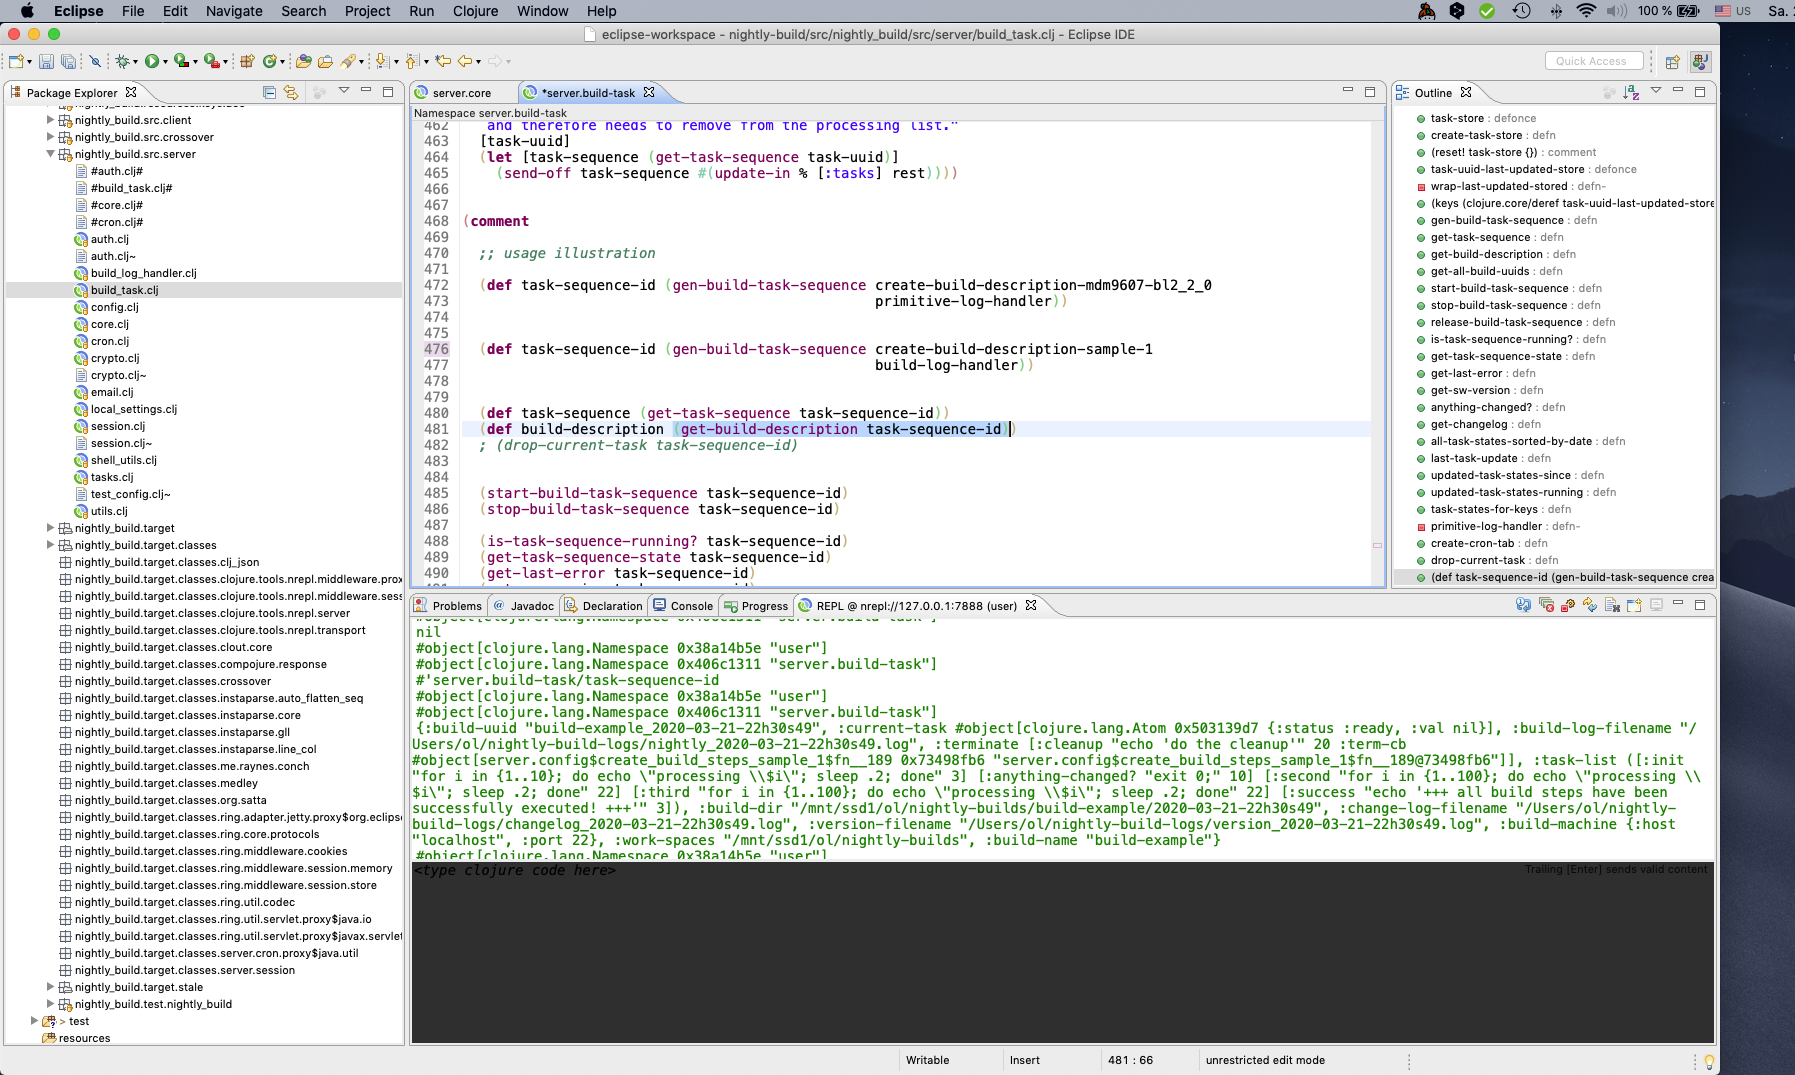Interrupt the REPL evaluation with the gear icon
1795x1075 pixels.
(1567, 605)
